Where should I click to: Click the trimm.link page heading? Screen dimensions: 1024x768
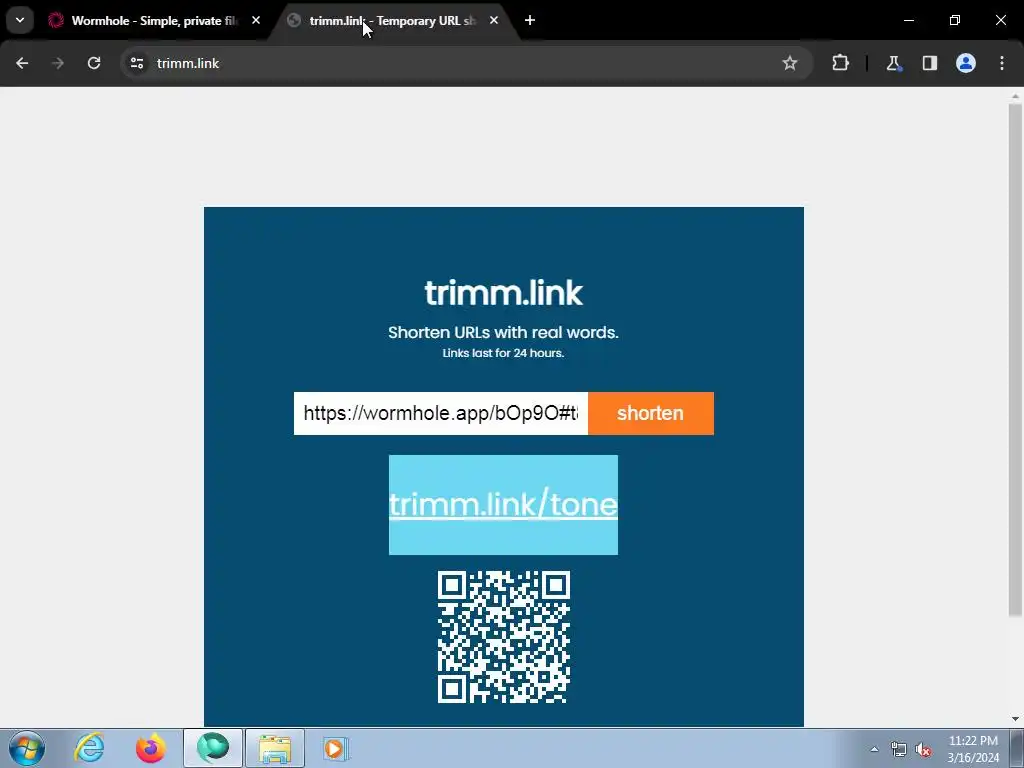pyautogui.click(x=504, y=293)
